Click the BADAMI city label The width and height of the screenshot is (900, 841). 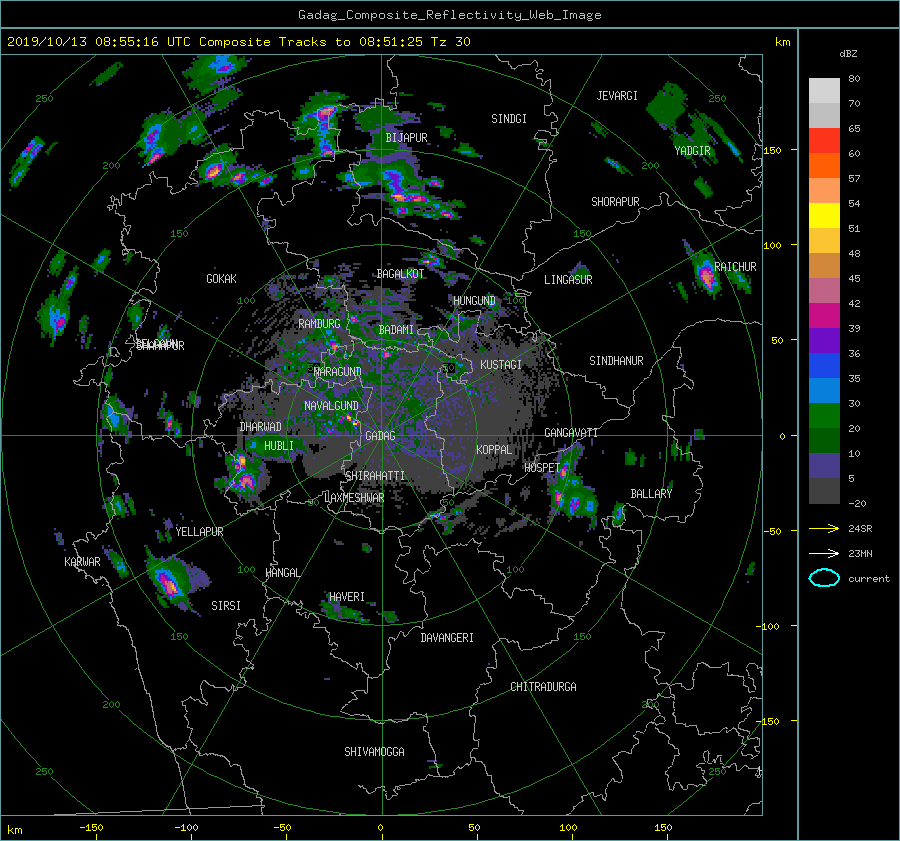(x=396, y=330)
